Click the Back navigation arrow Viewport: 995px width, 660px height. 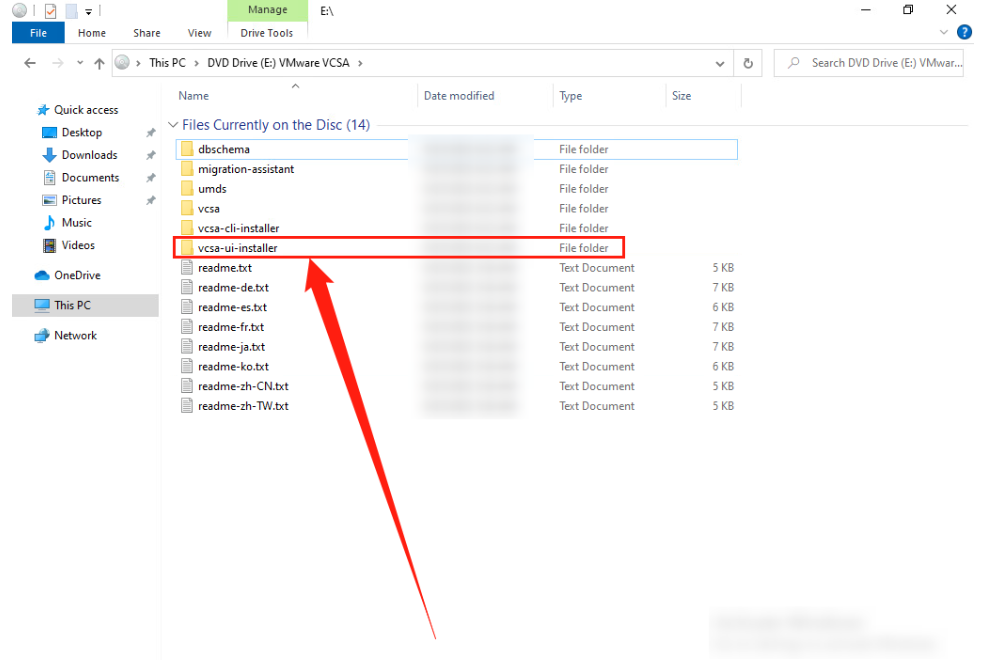click(30, 63)
